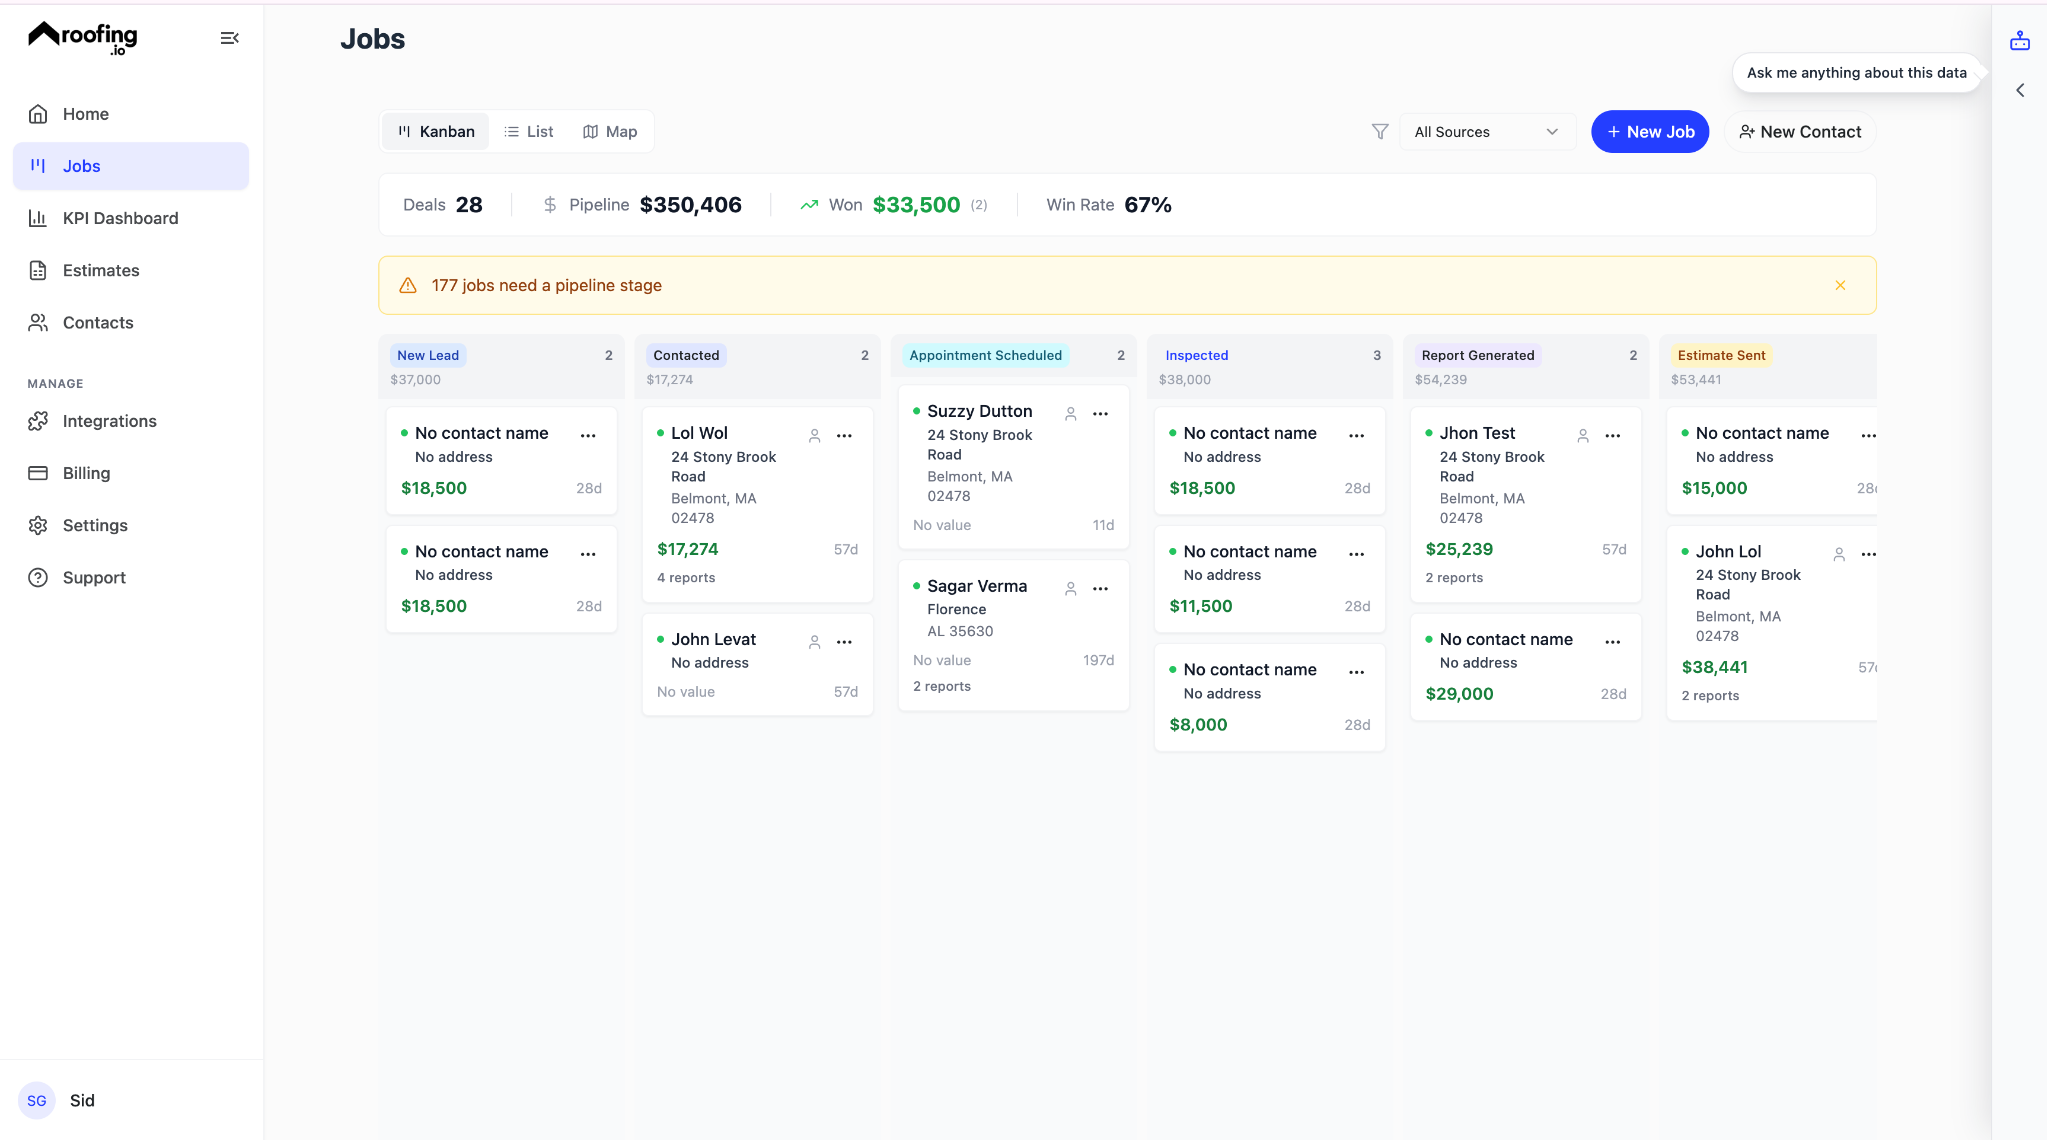The width and height of the screenshot is (2047, 1140).
Task: Dismiss the pipeline stage warning banner
Action: (x=1839, y=285)
